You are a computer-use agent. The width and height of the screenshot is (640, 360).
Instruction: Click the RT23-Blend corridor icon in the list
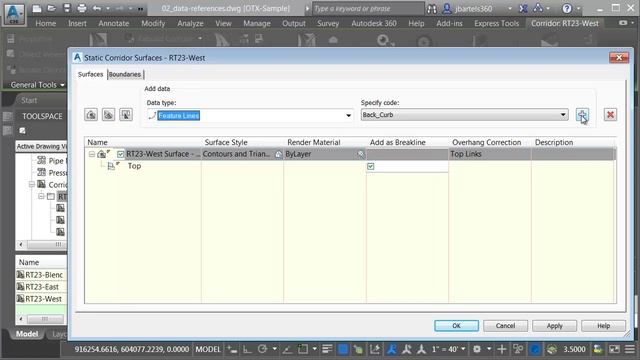tap(20, 275)
